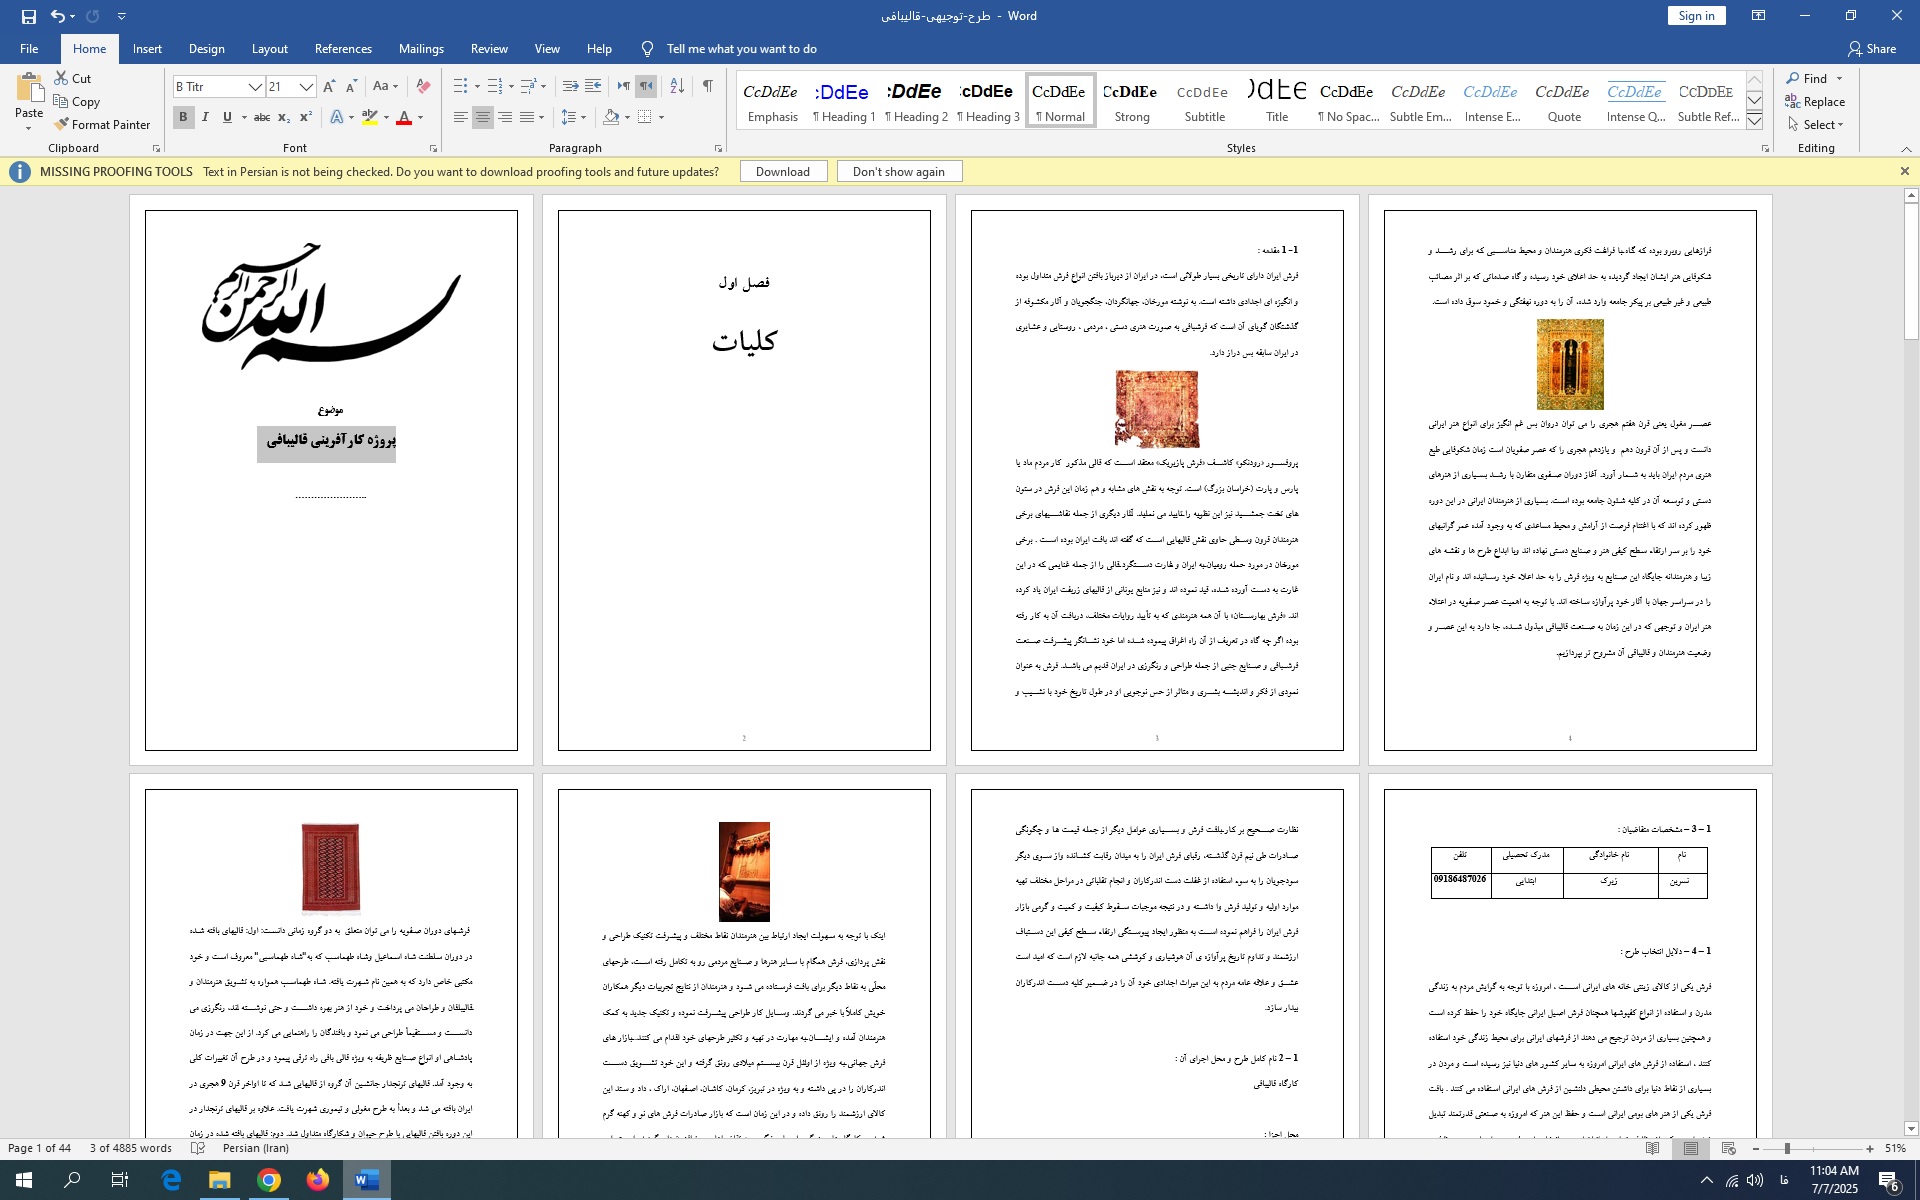This screenshot has height=1200, width=1920.
Task: Adjust the zoom slider in status bar
Action: pos(1786,1149)
